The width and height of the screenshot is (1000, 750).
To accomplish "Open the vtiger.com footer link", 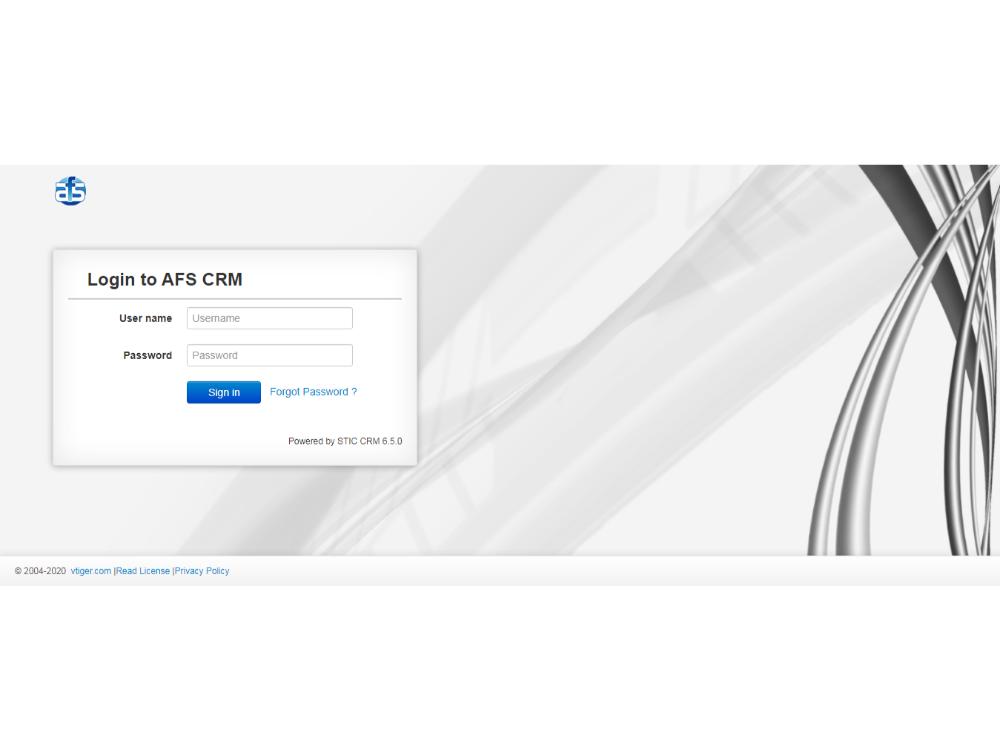I will [91, 571].
